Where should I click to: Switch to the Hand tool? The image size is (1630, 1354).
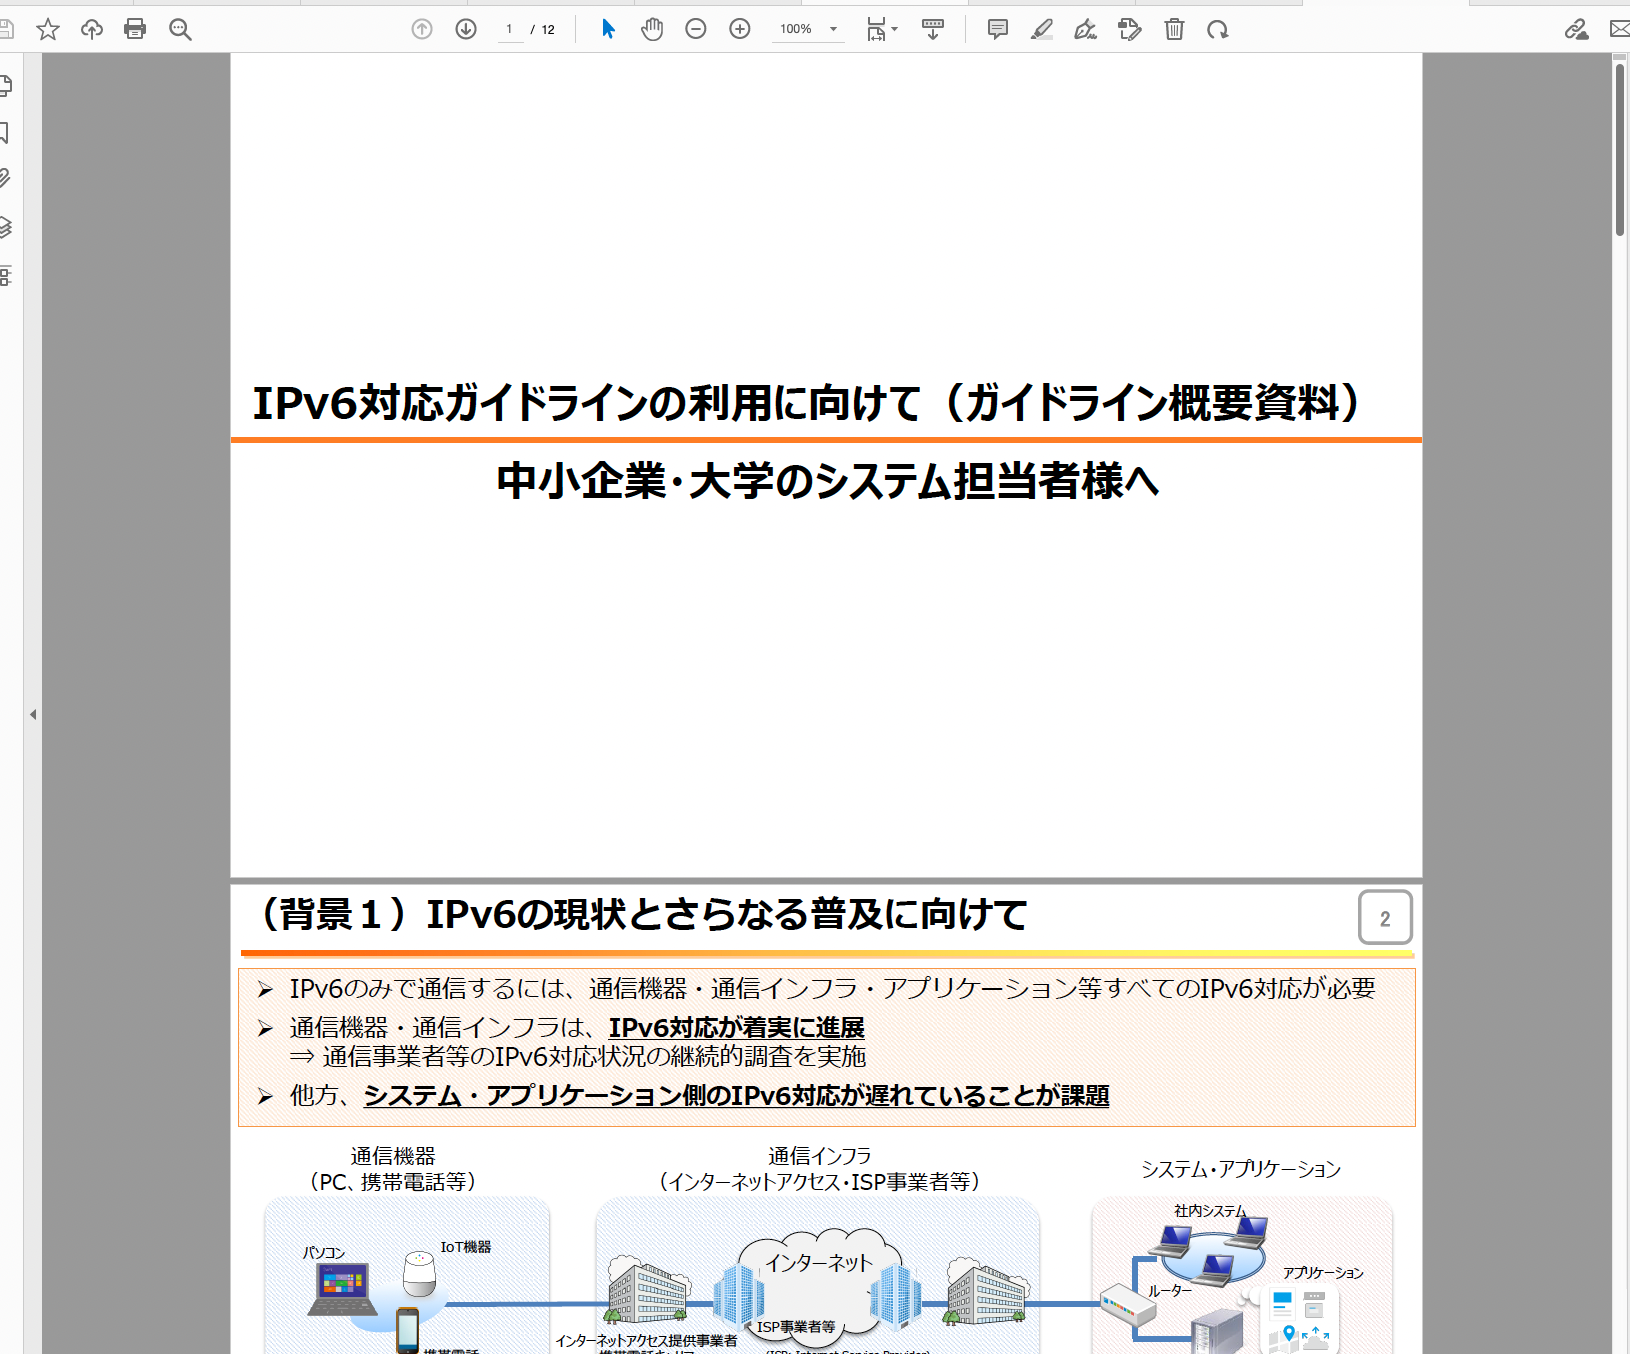point(652,29)
